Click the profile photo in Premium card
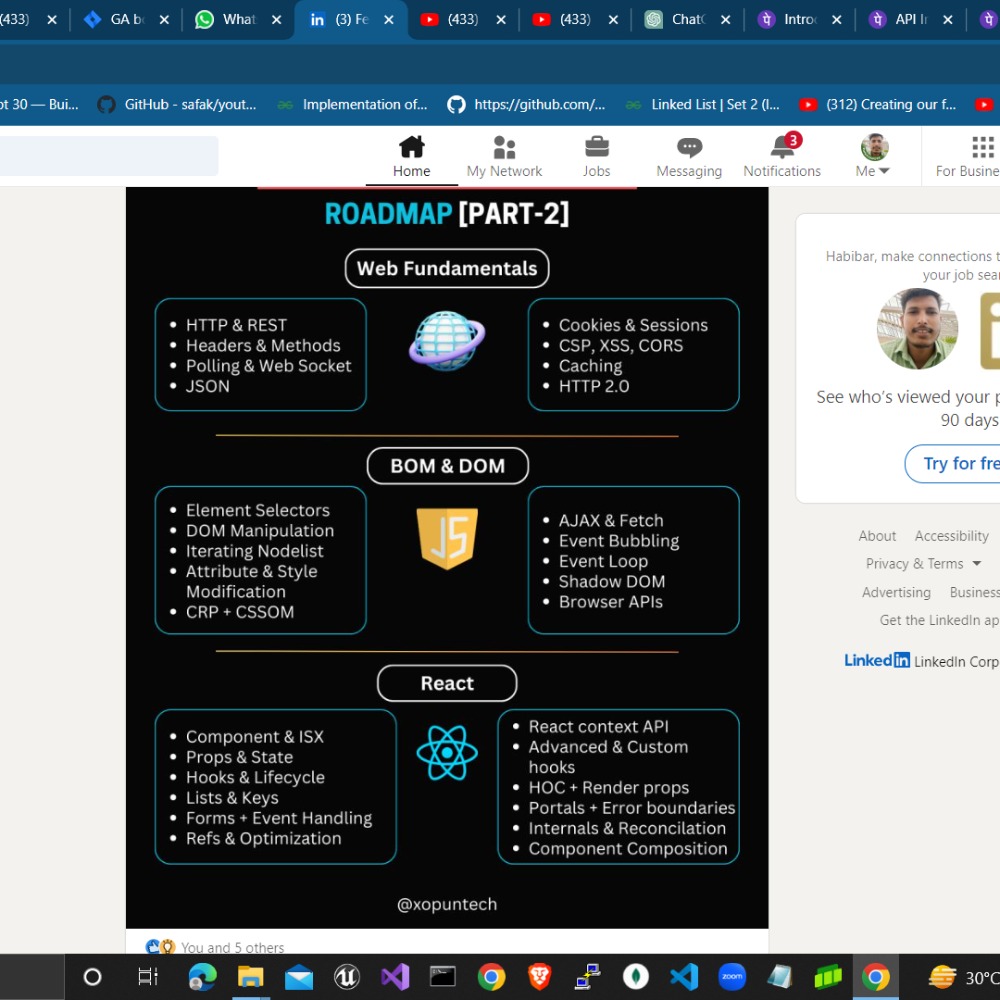1000x1000 pixels. coord(917,328)
